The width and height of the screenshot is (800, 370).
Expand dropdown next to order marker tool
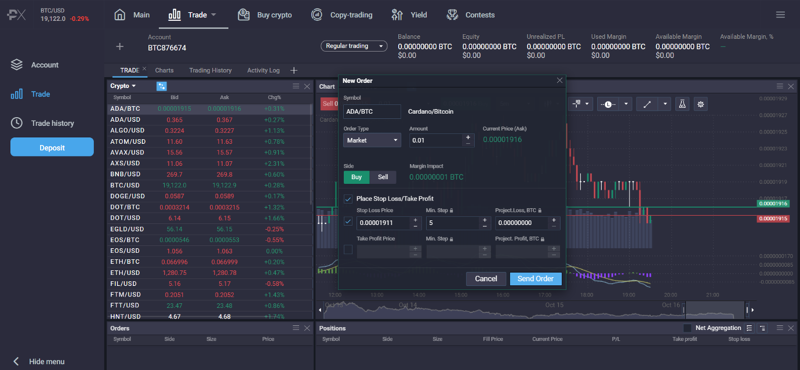point(588,104)
